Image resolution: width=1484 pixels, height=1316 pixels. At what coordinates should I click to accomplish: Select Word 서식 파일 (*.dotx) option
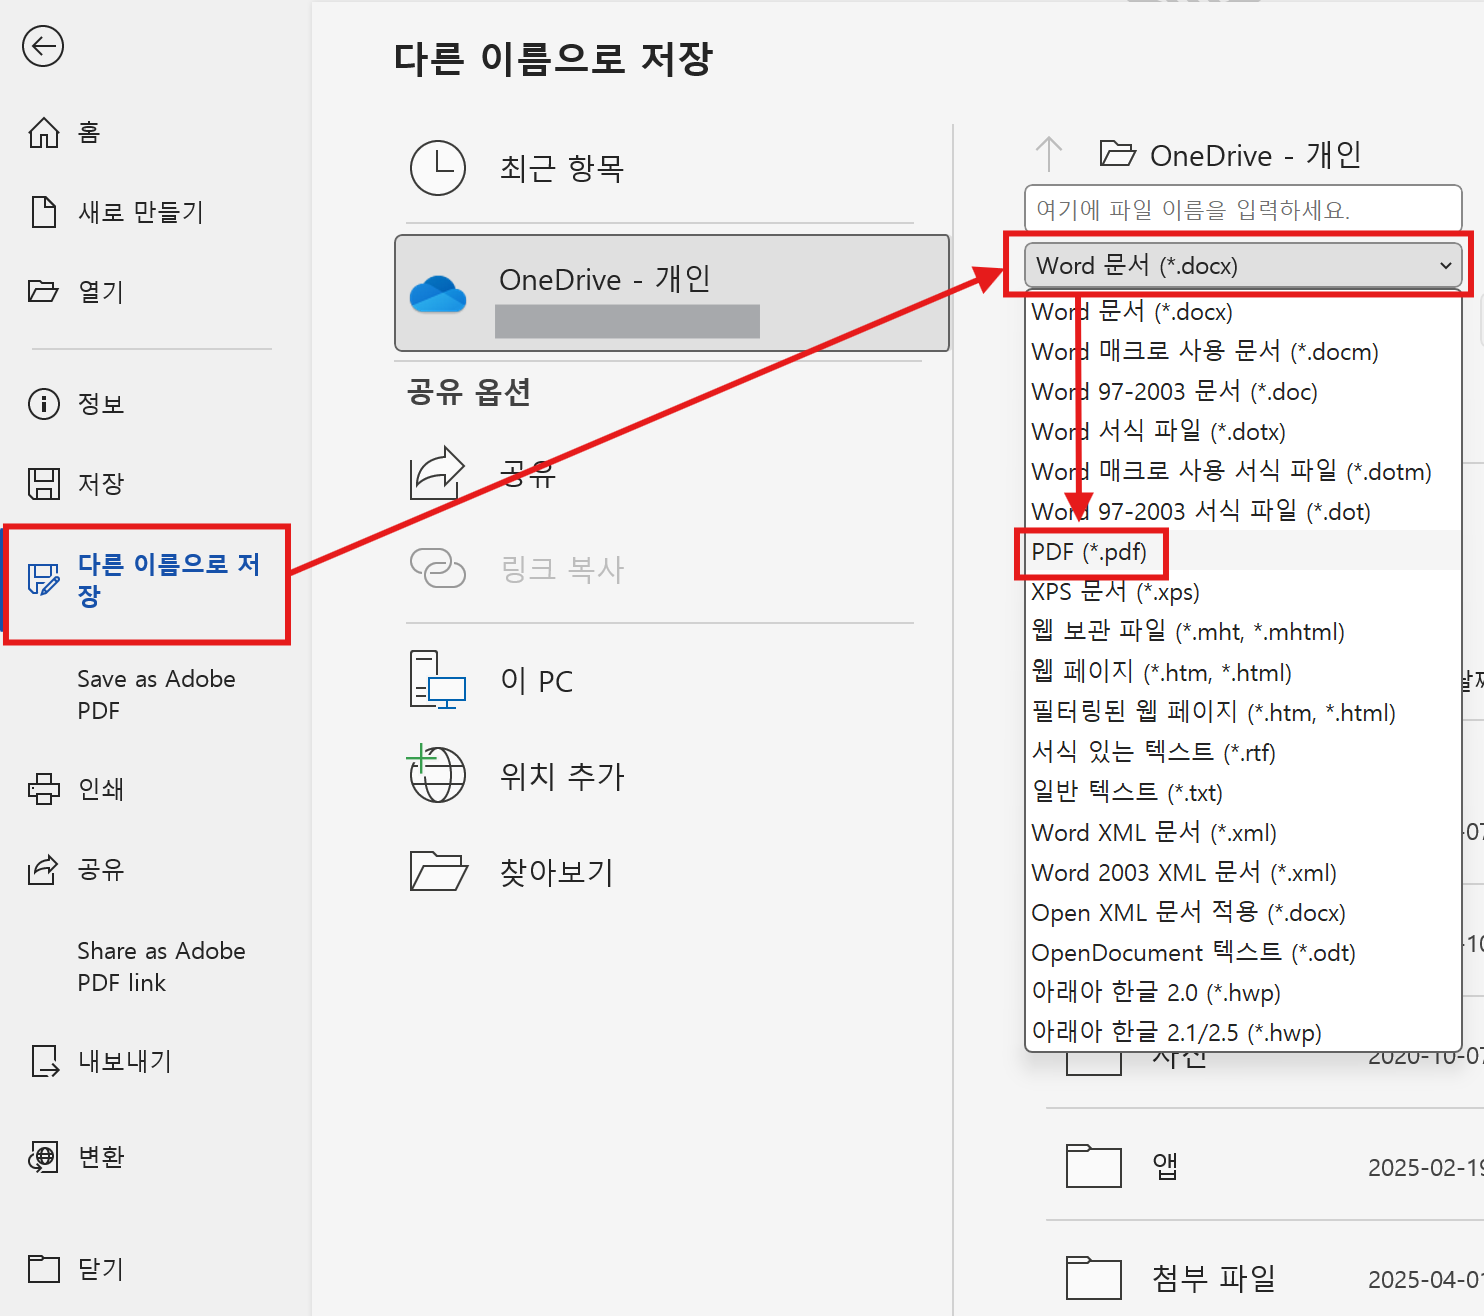pos(1243,431)
